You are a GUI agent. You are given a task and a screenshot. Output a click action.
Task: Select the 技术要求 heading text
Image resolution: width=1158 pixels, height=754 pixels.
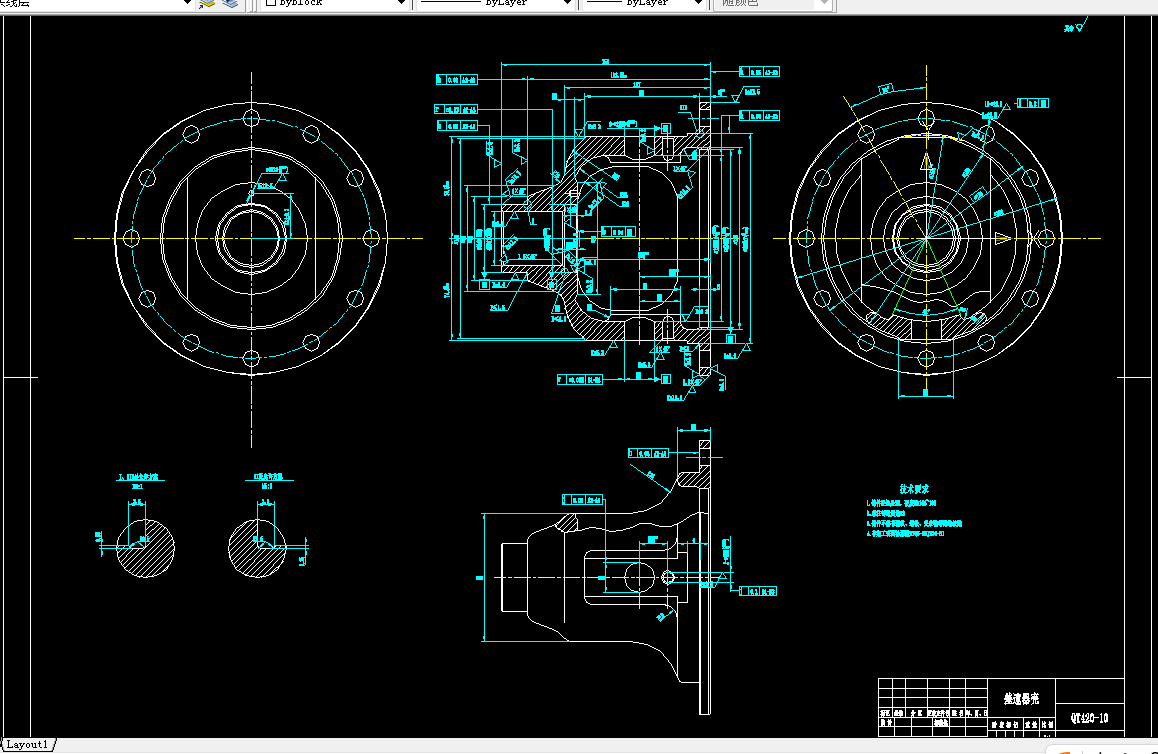point(914,489)
